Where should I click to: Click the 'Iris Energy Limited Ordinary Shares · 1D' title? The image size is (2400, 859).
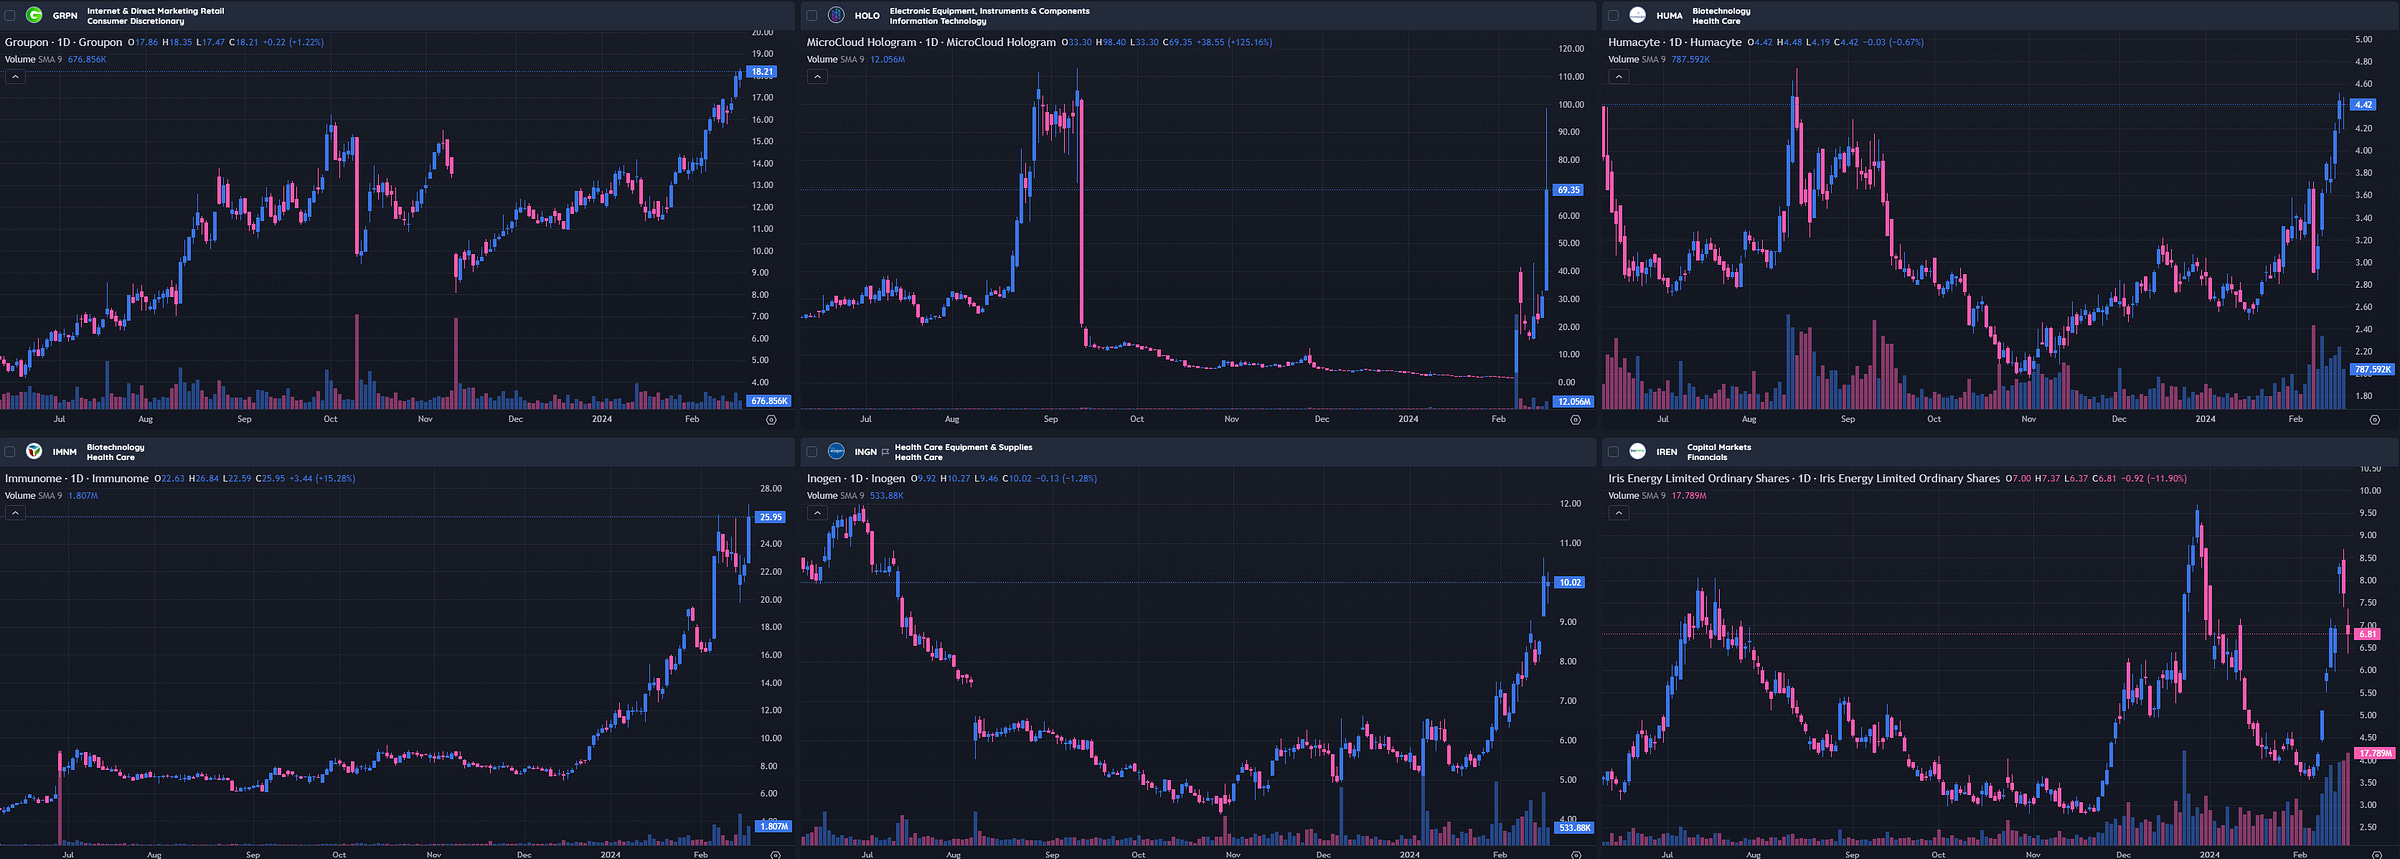tap(1804, 478)
